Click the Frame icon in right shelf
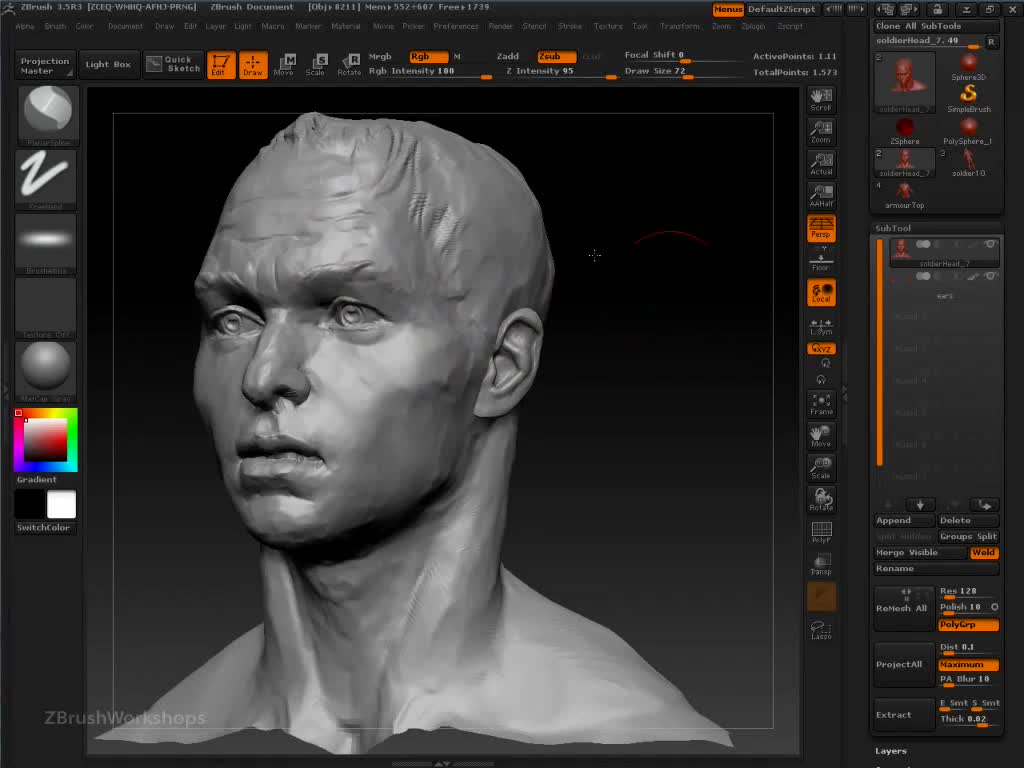The width and height of the screenshot is (1024, 768). 821,404
